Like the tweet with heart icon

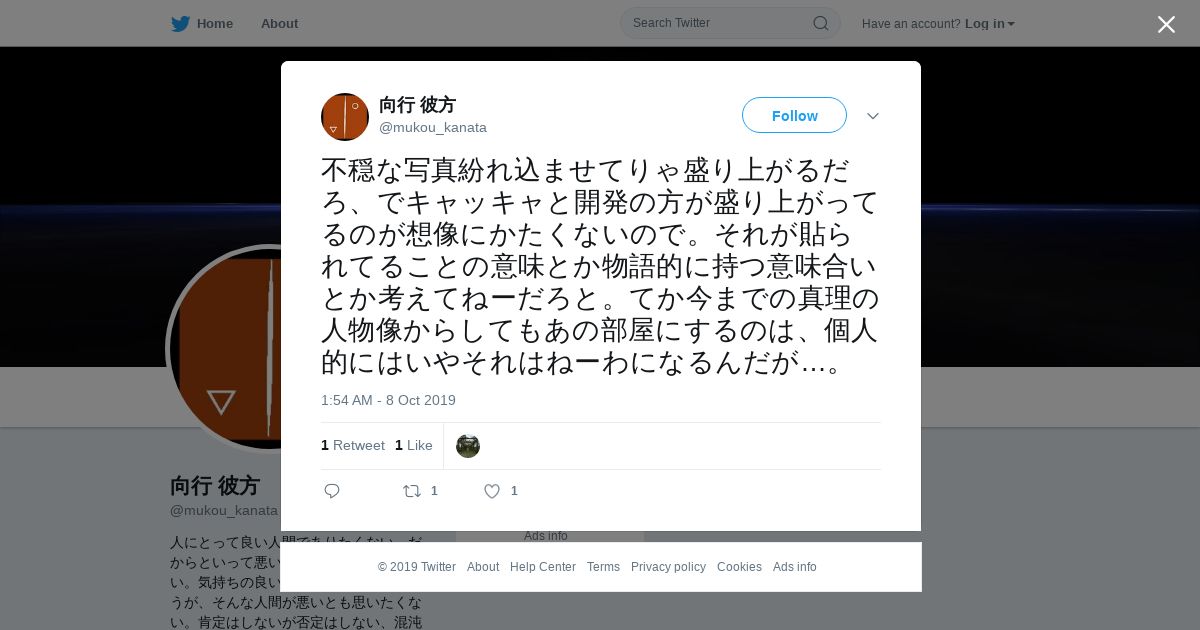click(492, 491)
